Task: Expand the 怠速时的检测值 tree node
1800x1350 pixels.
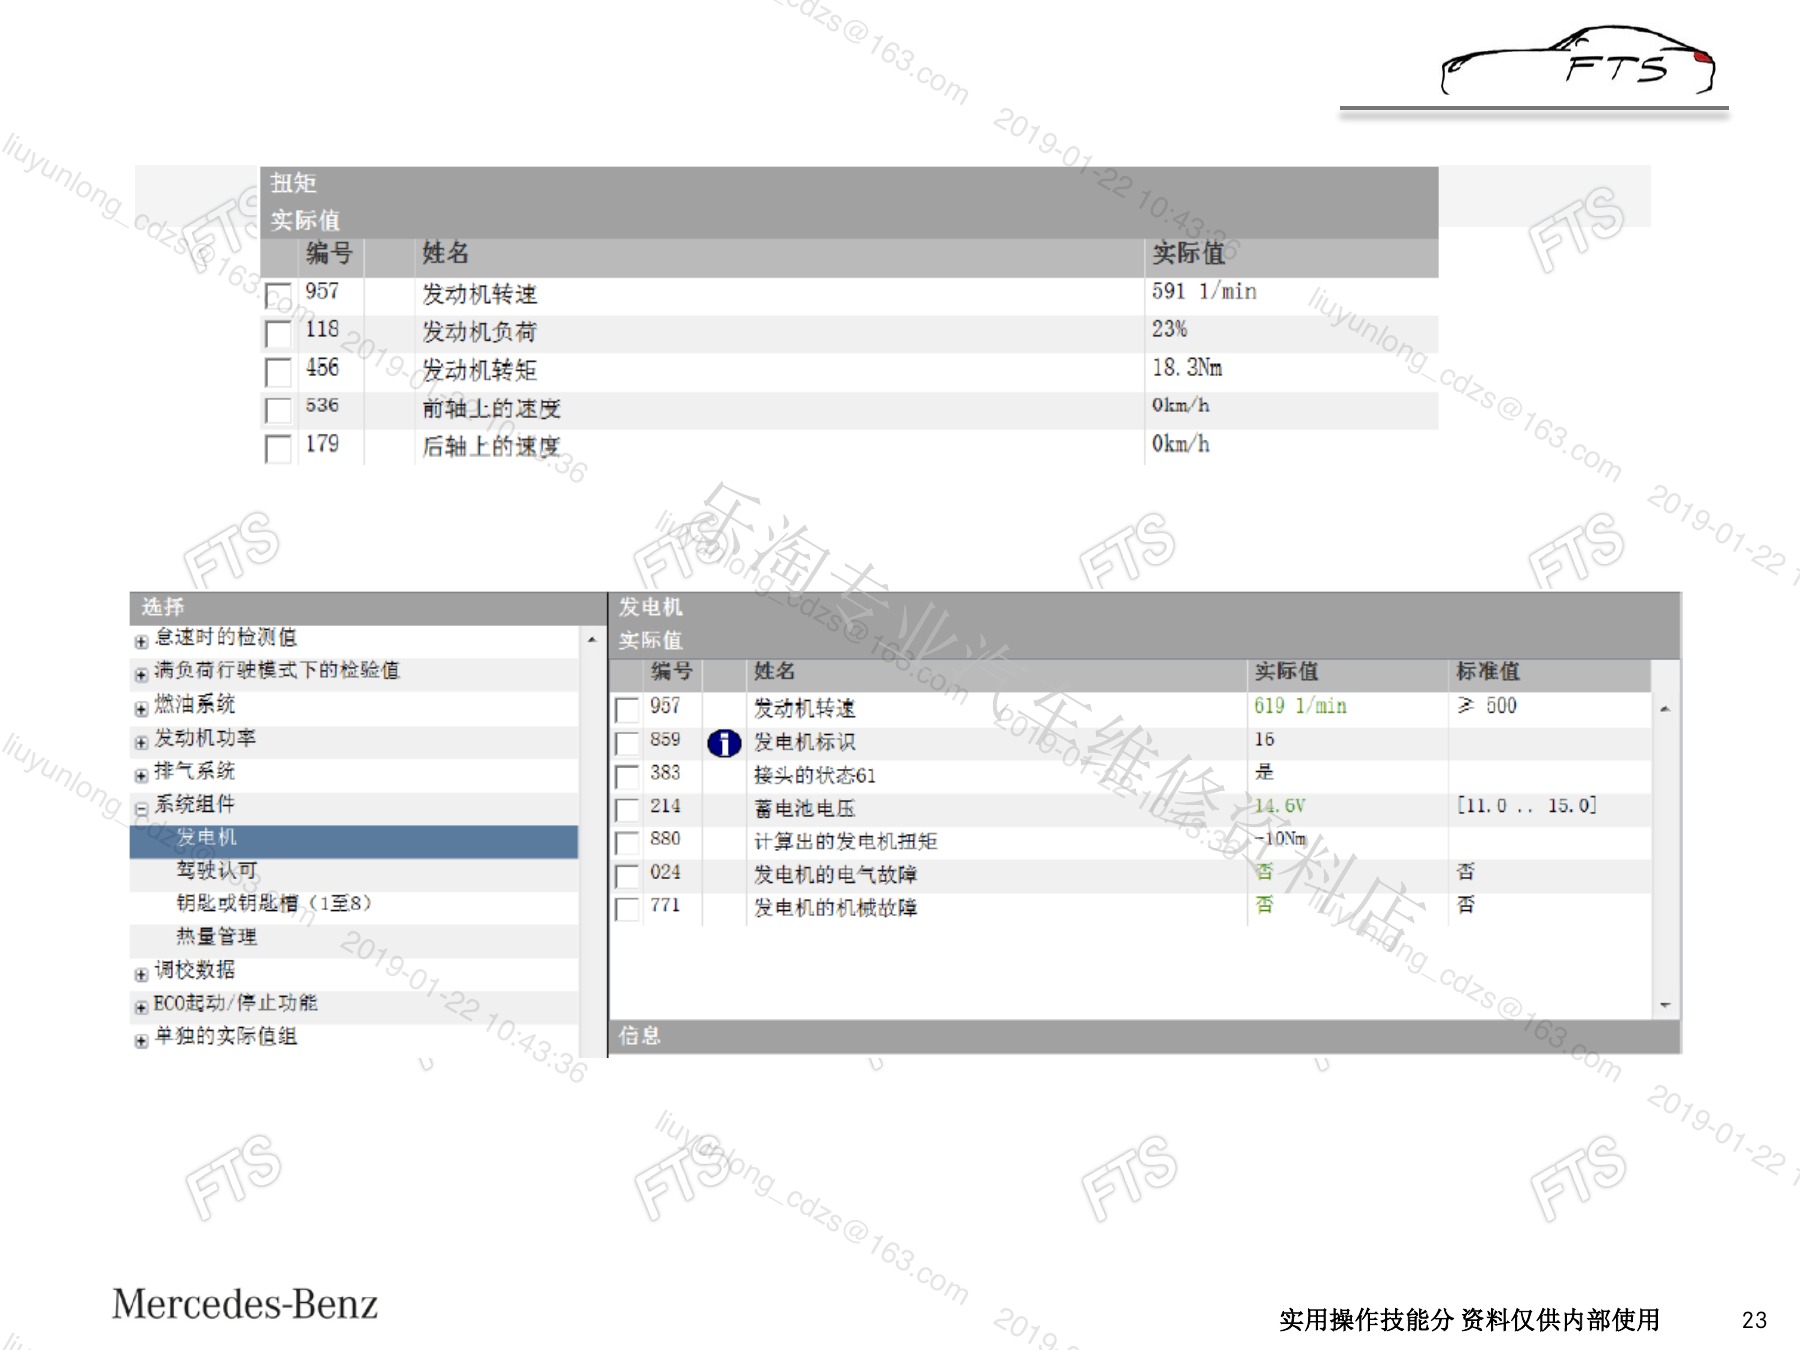Action: [141, 641]
